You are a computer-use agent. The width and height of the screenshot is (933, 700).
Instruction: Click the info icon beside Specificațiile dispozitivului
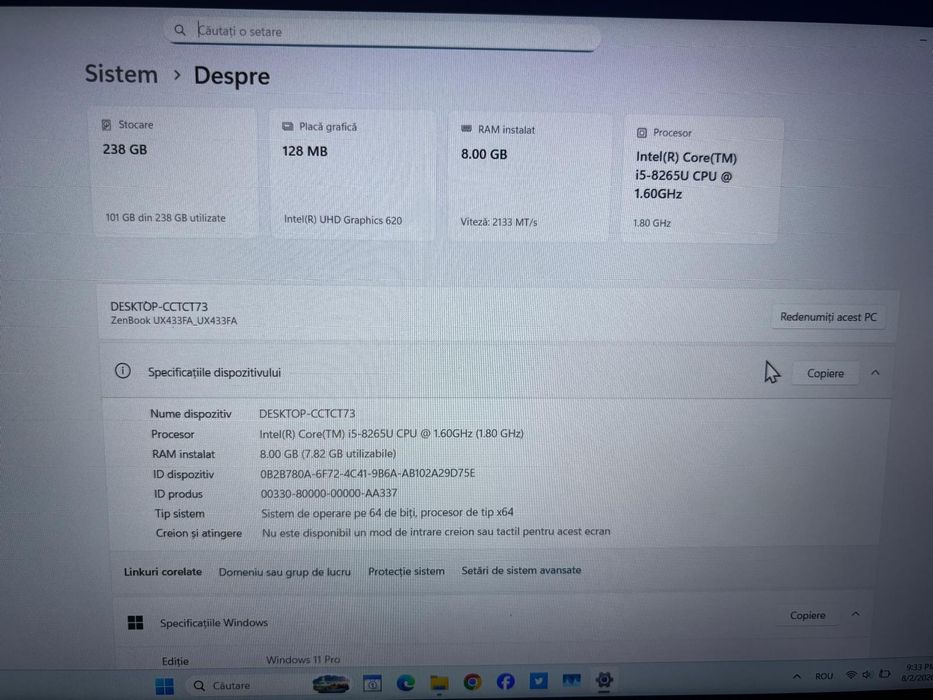pos(123,371)
